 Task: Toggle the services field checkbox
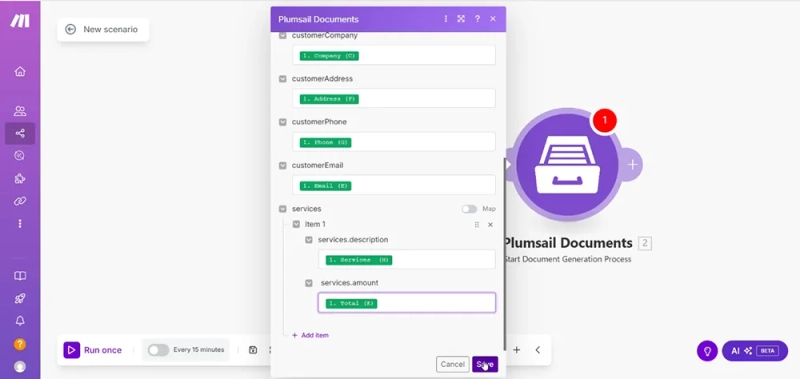coord(282,209)
